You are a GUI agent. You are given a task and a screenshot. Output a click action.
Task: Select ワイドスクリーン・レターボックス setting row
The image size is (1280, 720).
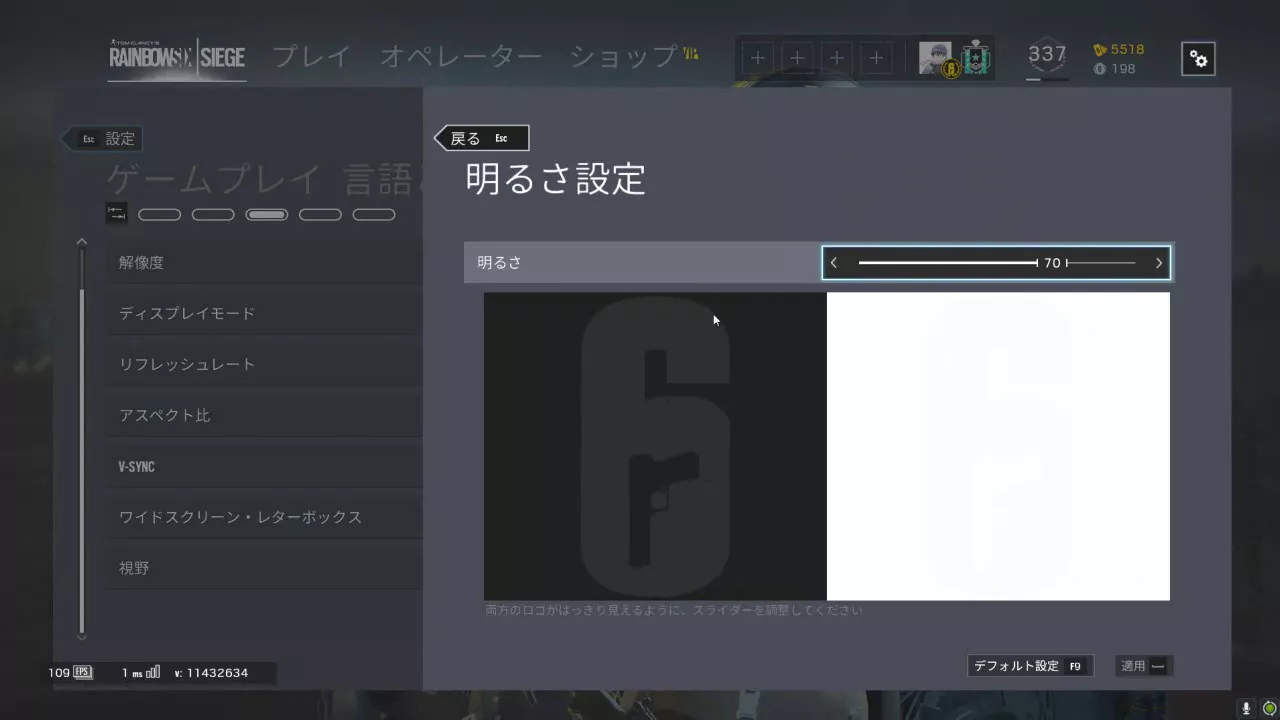[x=265, y=517]
